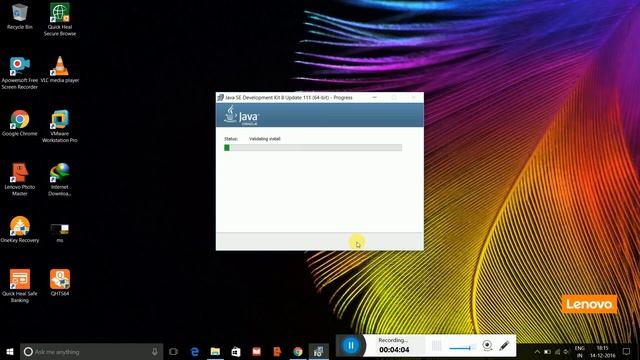Click the recording timer 00:04:04
640x360 pixels.
[394, 350]
